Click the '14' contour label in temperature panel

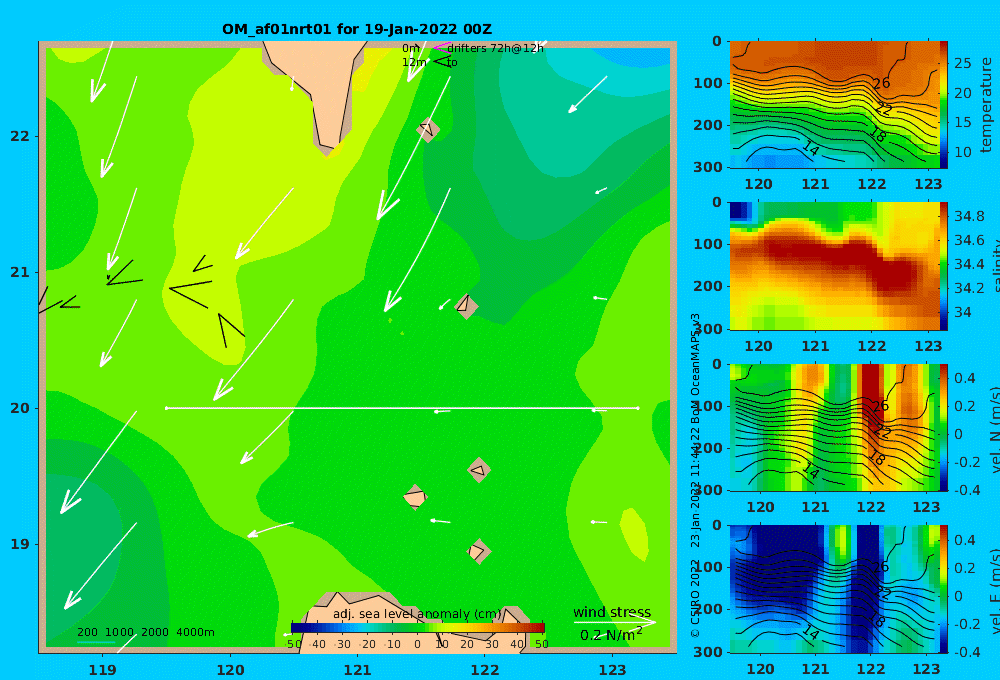811,149
